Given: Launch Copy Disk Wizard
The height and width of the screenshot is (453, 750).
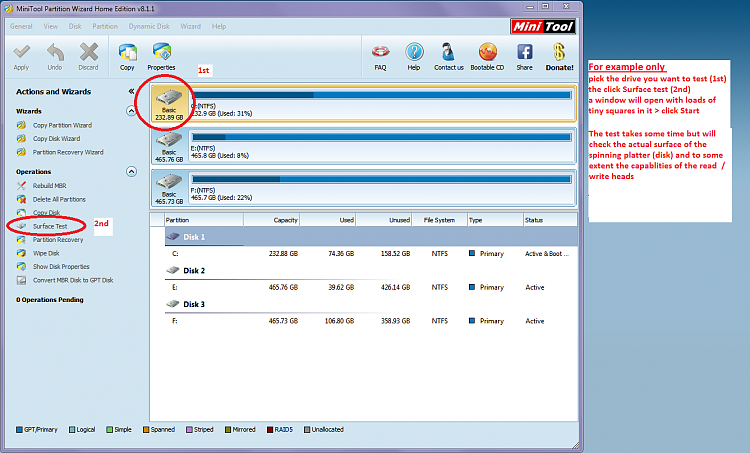Looking at the screenshot, I should point(56,139).
